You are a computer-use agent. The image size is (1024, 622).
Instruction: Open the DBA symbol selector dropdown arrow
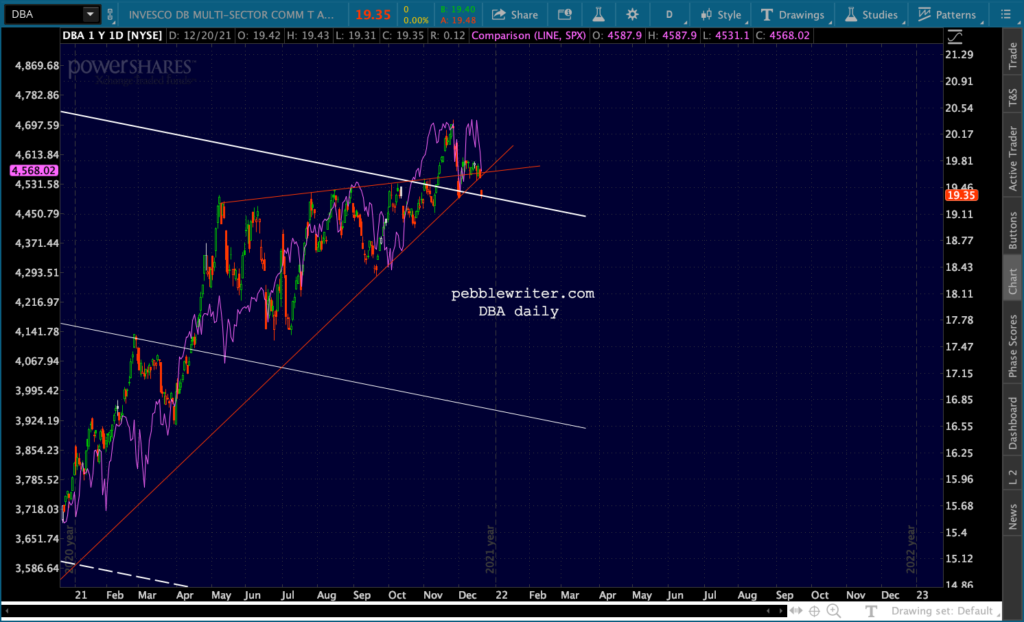coord(90,14)
